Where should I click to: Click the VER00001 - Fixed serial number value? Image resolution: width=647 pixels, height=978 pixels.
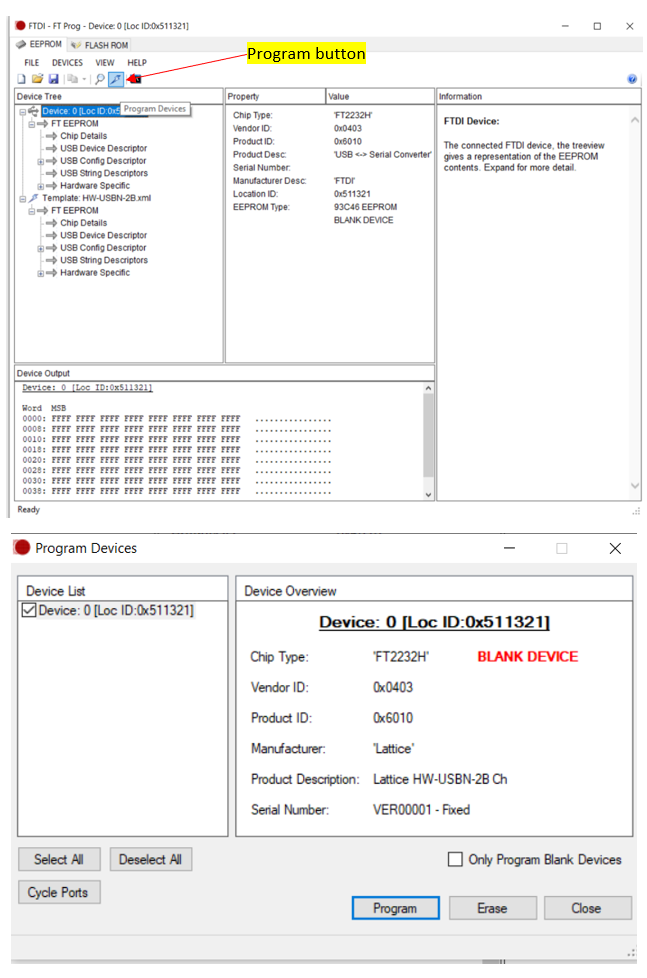coord(421,810)
